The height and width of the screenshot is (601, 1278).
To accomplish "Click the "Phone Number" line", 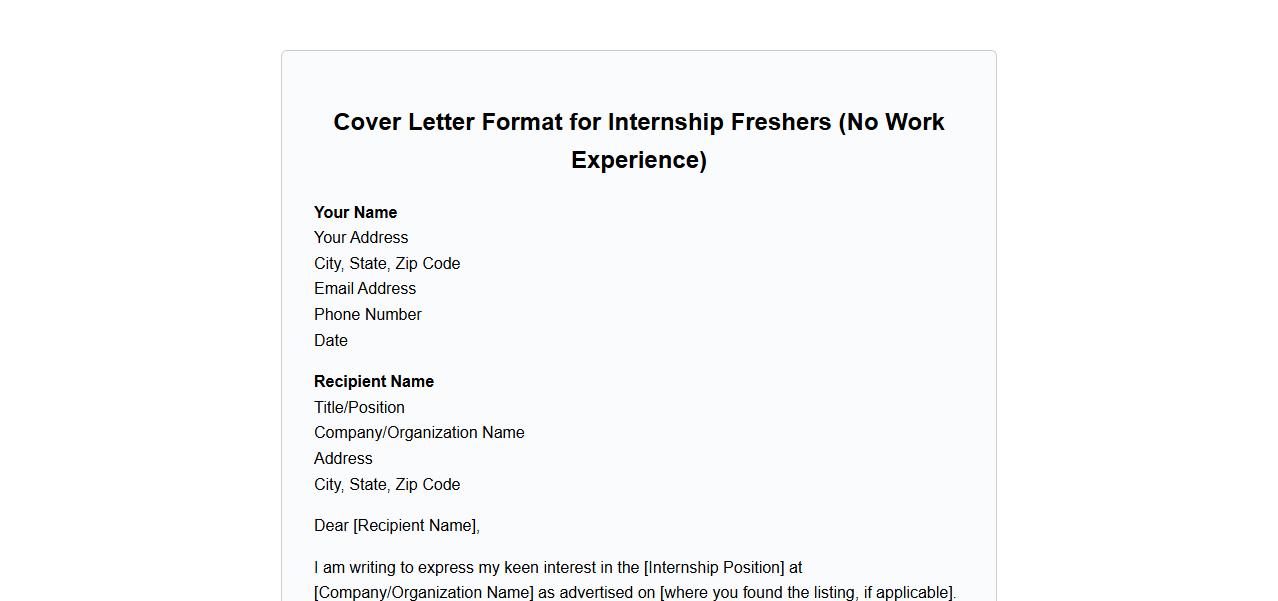I will pos(368,315).
